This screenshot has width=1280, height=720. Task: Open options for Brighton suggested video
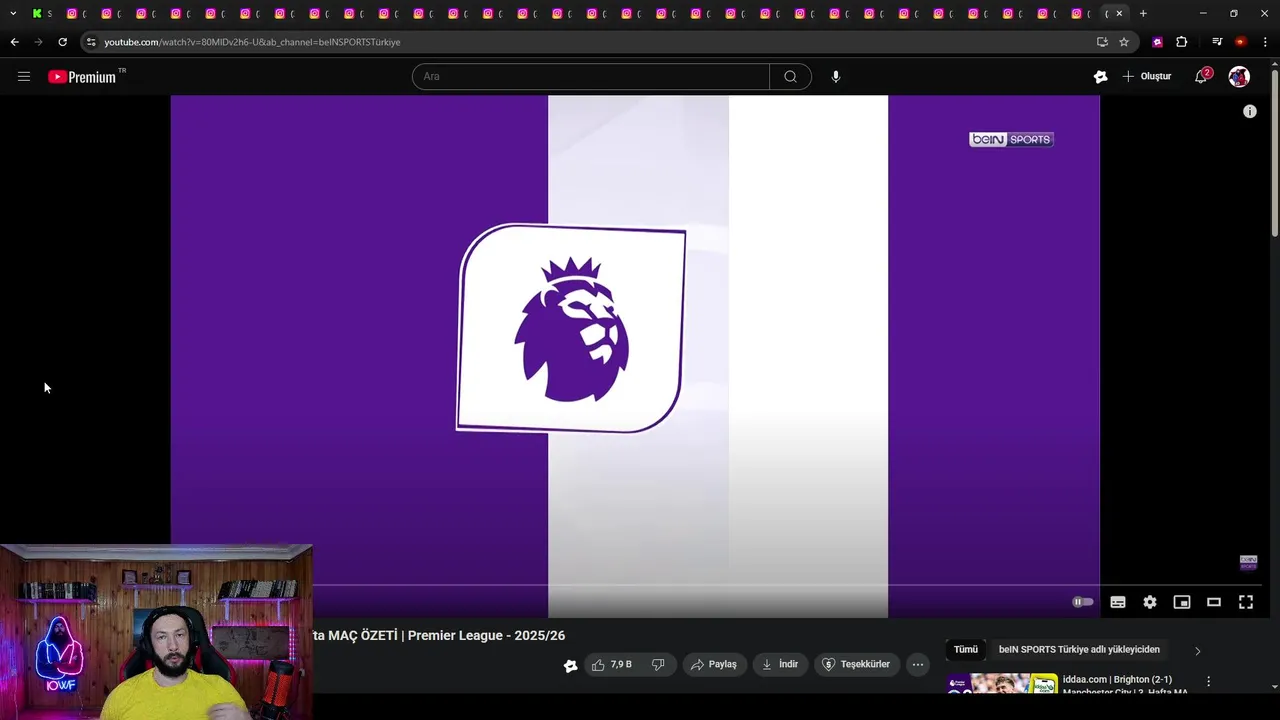pos(1208,681)
